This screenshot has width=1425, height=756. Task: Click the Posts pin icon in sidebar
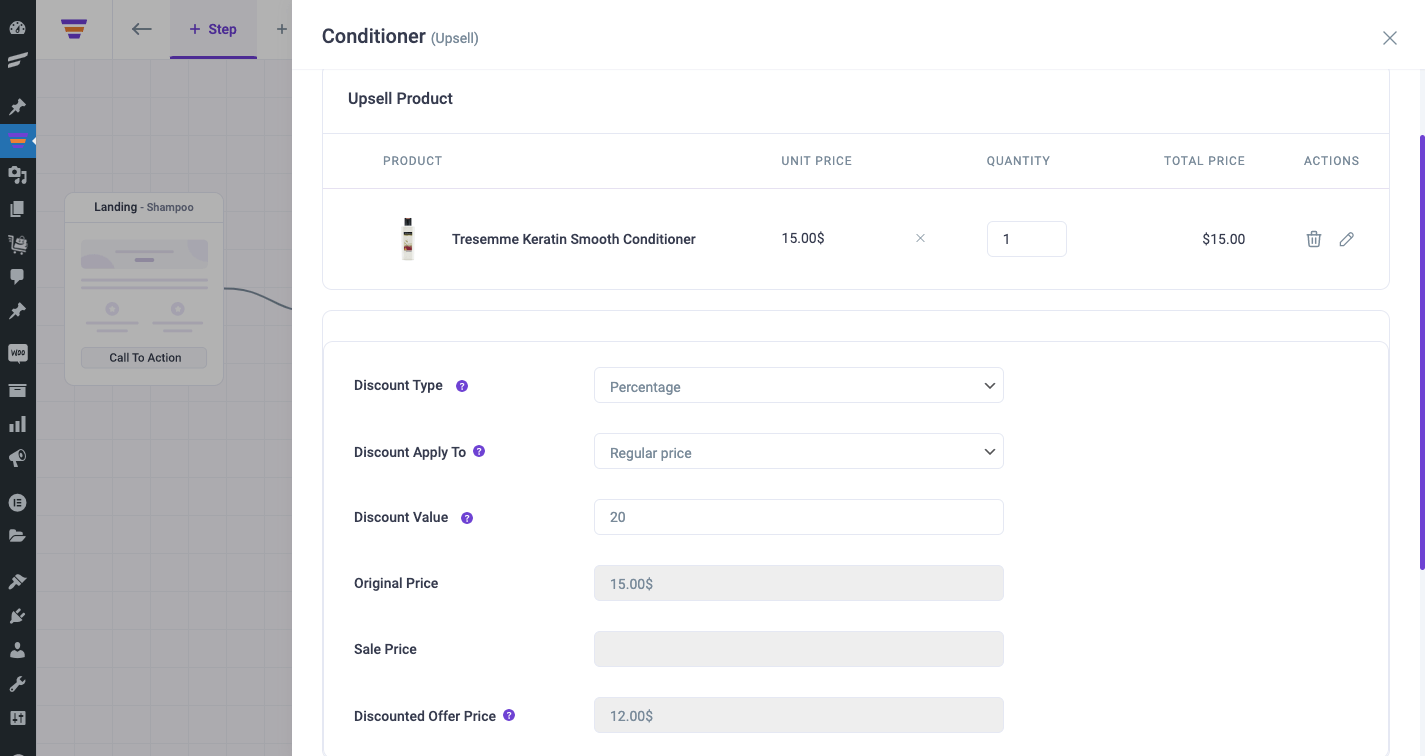(x=17, y=106)
